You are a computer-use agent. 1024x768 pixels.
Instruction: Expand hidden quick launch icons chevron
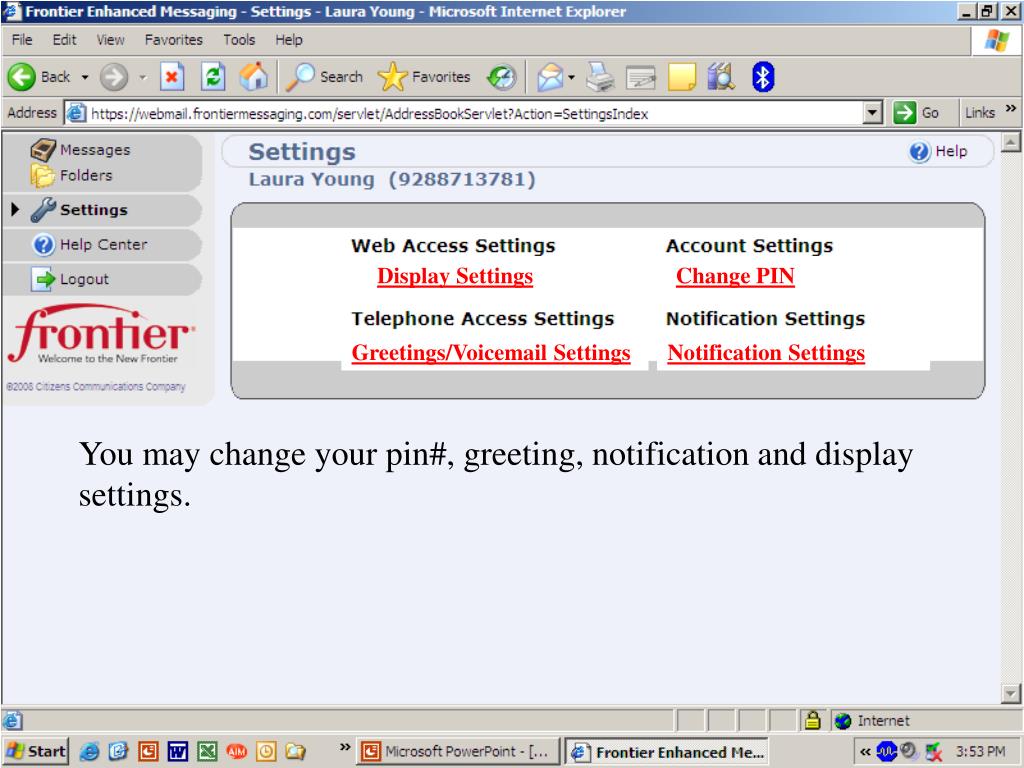[345, 746]
